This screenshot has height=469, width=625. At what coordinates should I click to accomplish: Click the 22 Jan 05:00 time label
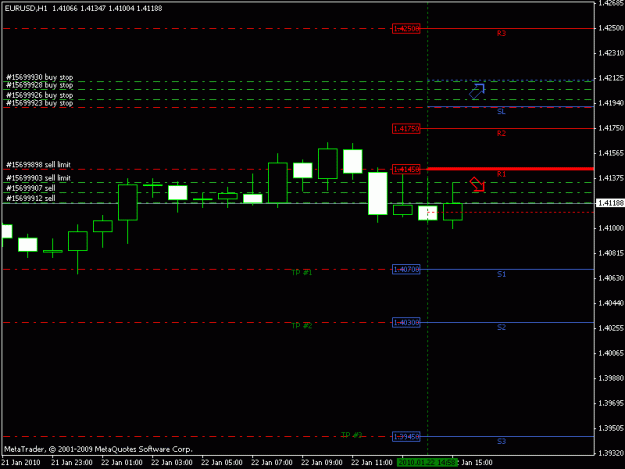click(222, 463)
